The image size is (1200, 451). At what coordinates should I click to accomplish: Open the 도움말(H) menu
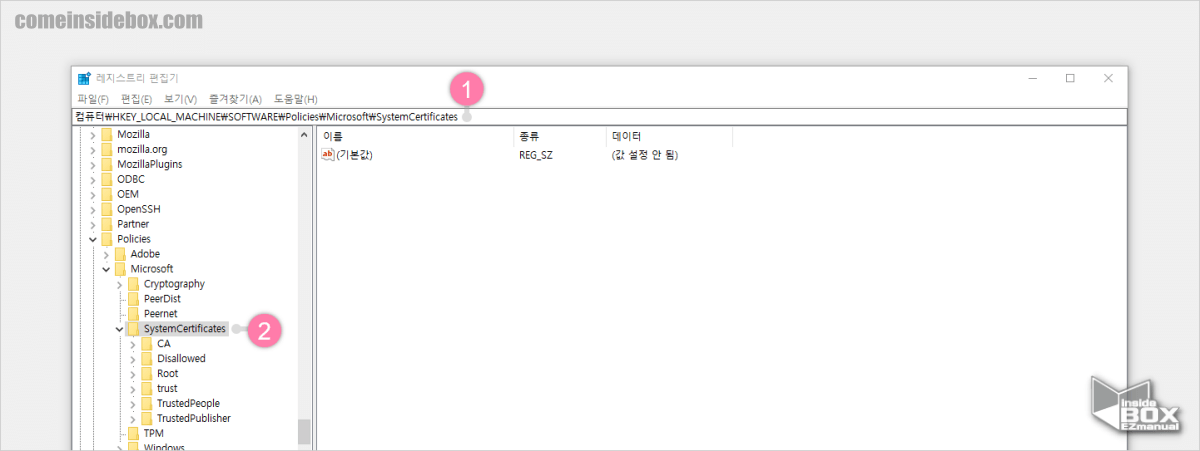[296, 99]
